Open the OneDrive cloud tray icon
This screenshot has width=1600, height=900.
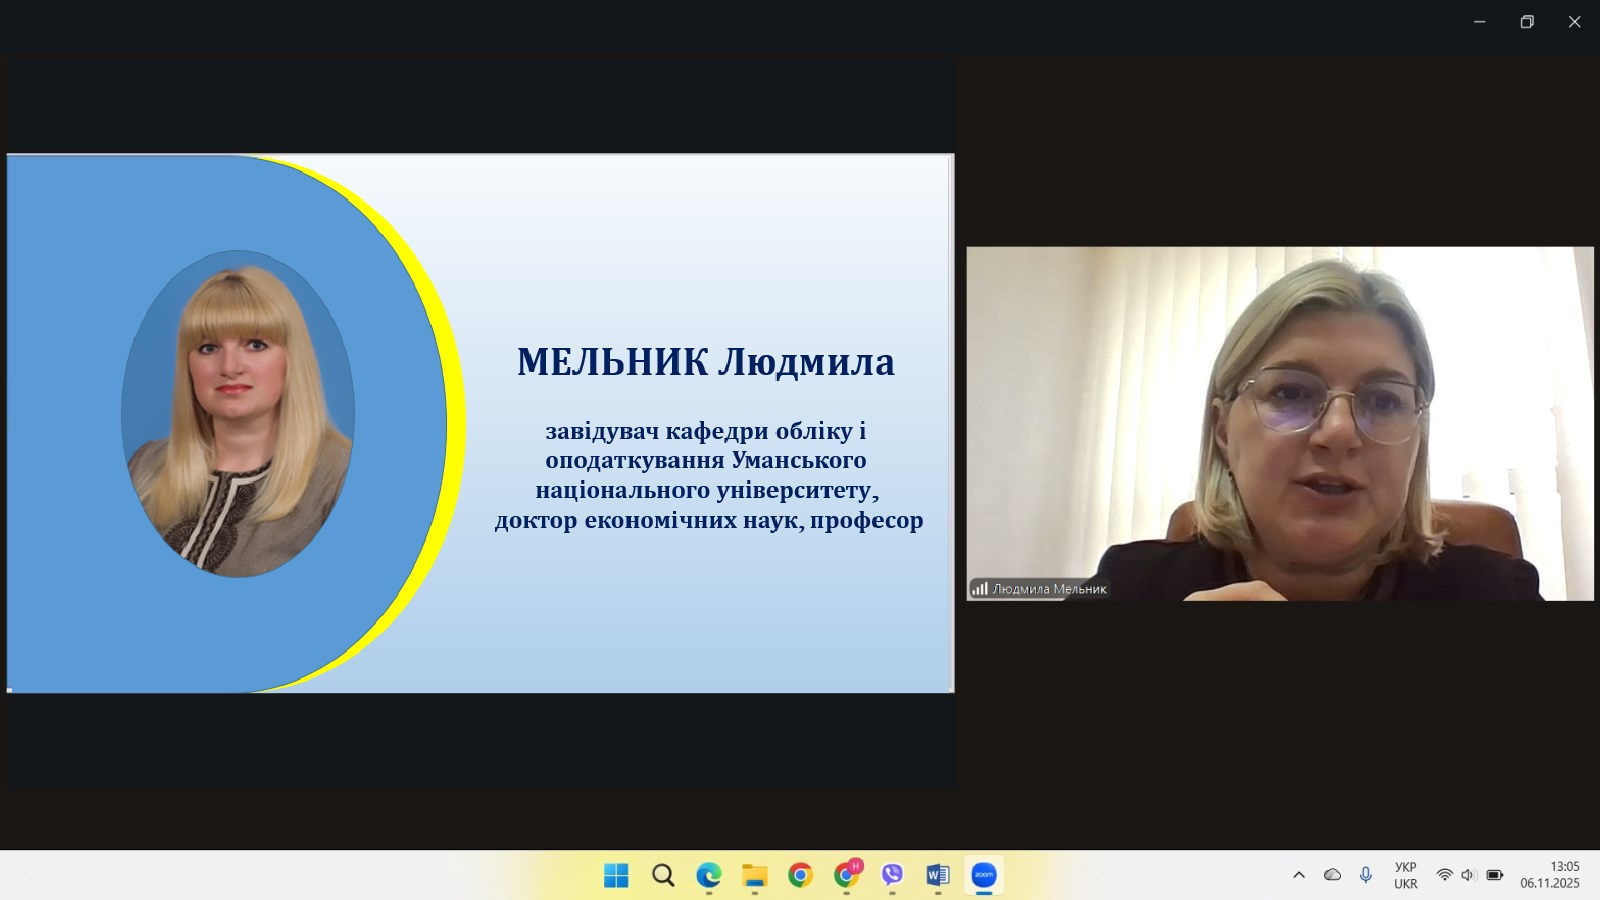[1332, 876]
